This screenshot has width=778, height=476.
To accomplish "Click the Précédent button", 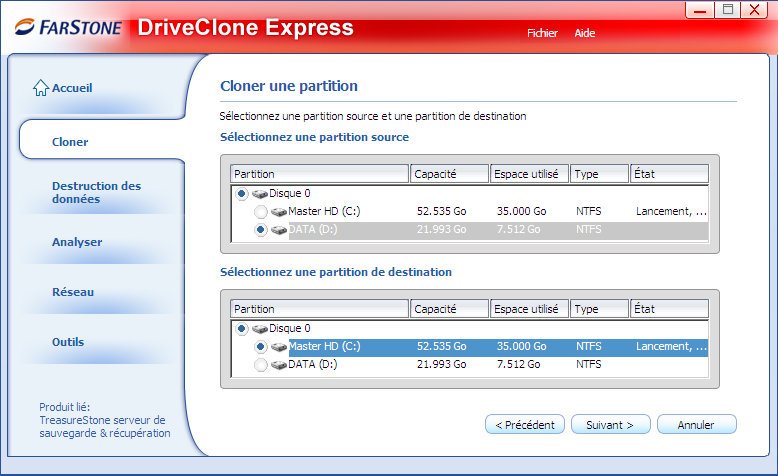I will pyautogui.click(x=524, y=424).
